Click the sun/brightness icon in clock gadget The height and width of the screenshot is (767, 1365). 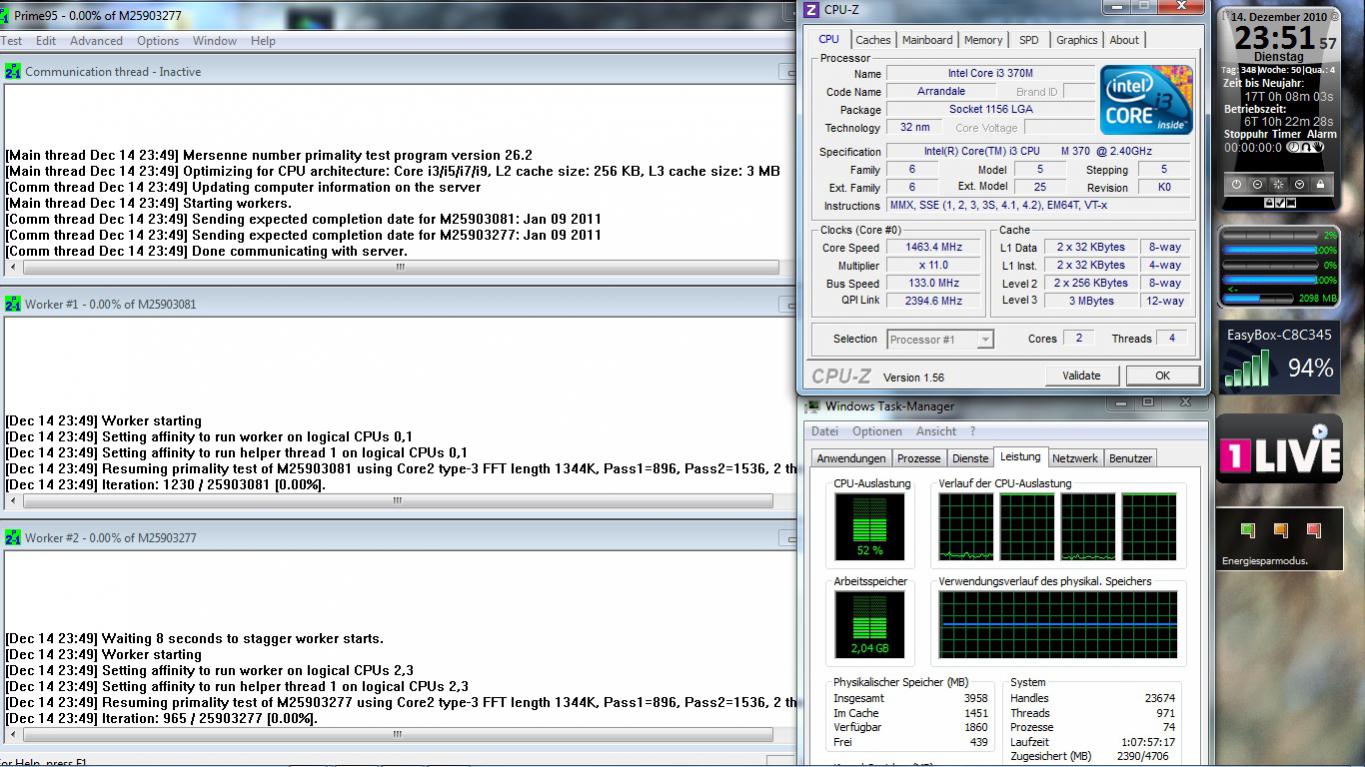click(1278, 184)
